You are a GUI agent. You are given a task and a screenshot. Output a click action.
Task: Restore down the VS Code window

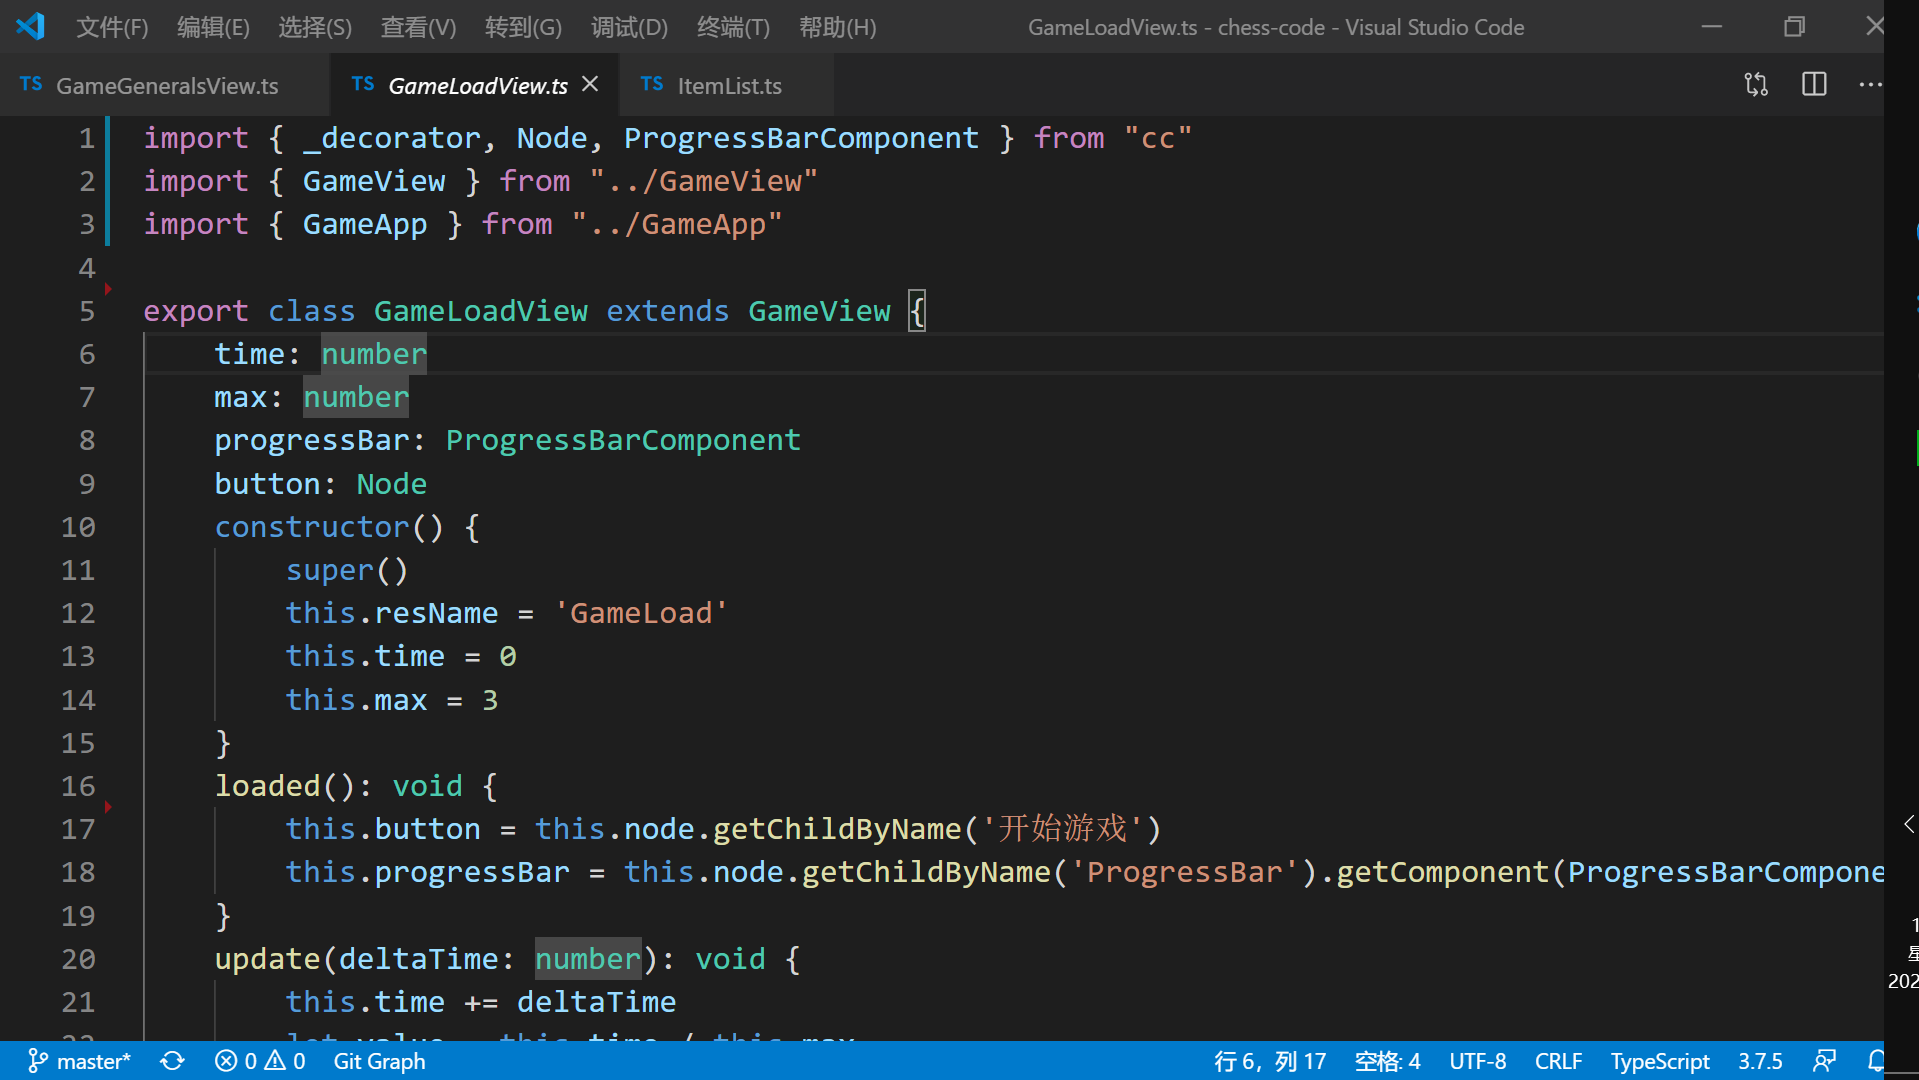click(1794, 26)
